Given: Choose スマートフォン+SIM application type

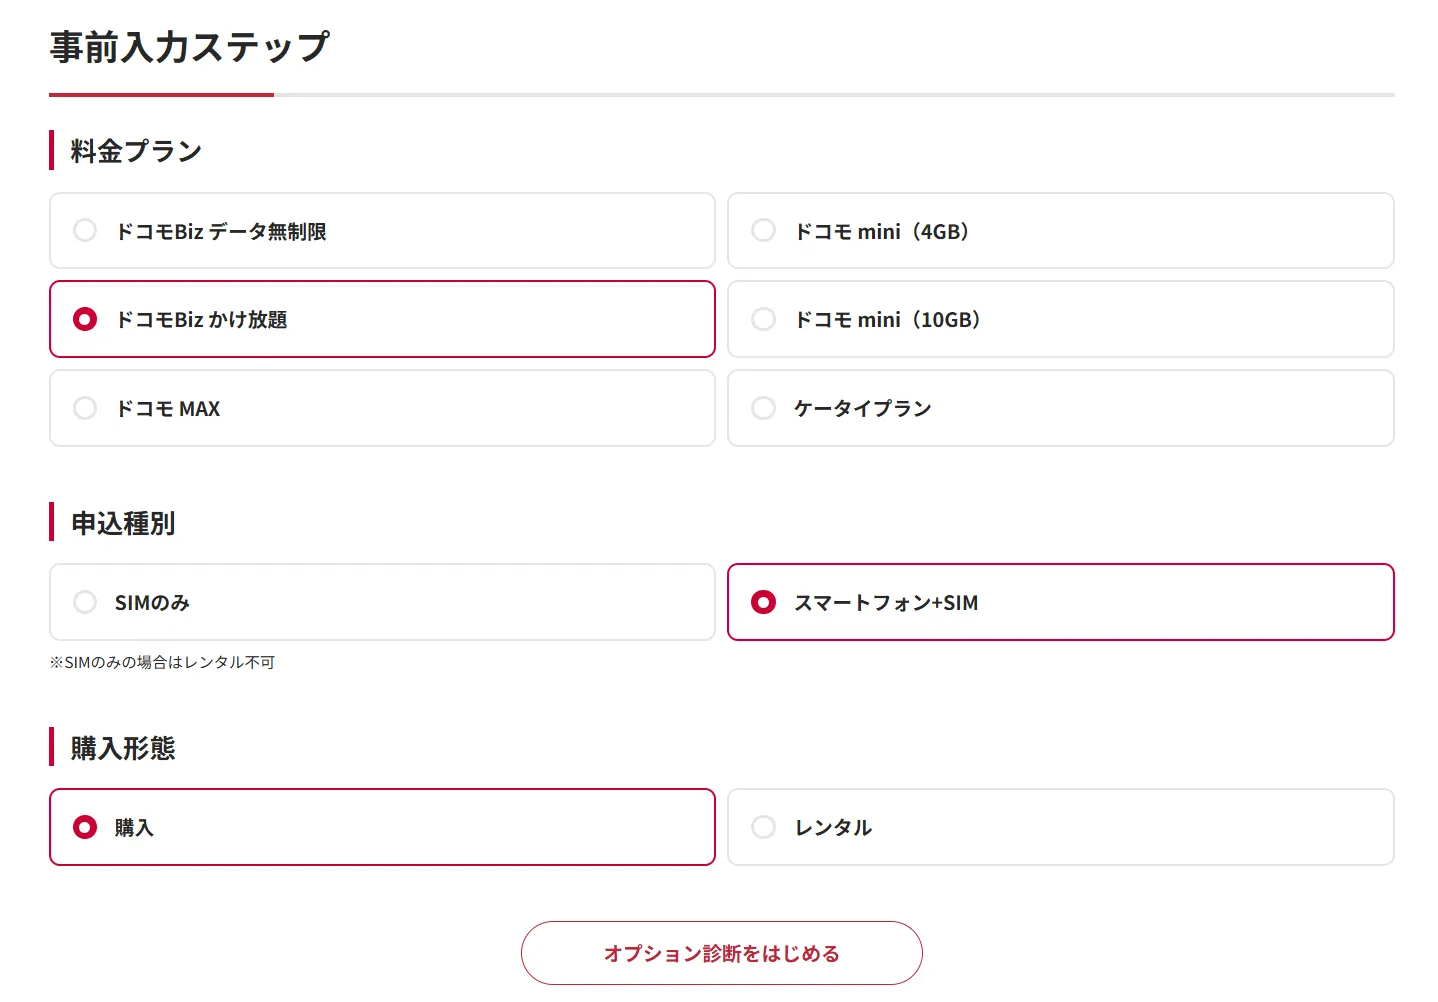Looking at the screenshot, I should click(x=1060, y=602).
